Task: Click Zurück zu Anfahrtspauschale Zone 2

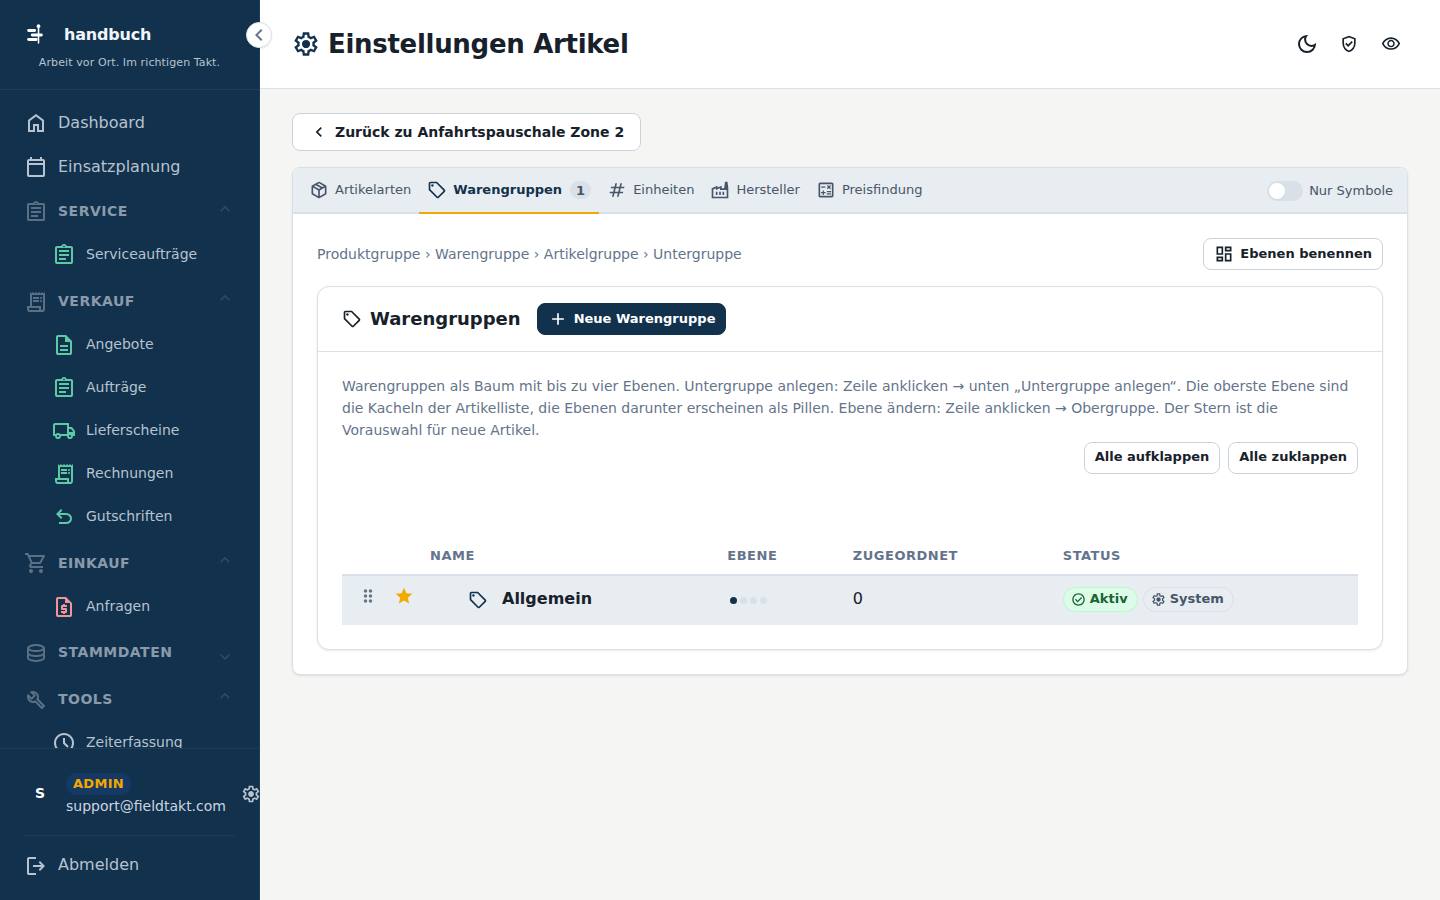Action: (x=466, y=132)
